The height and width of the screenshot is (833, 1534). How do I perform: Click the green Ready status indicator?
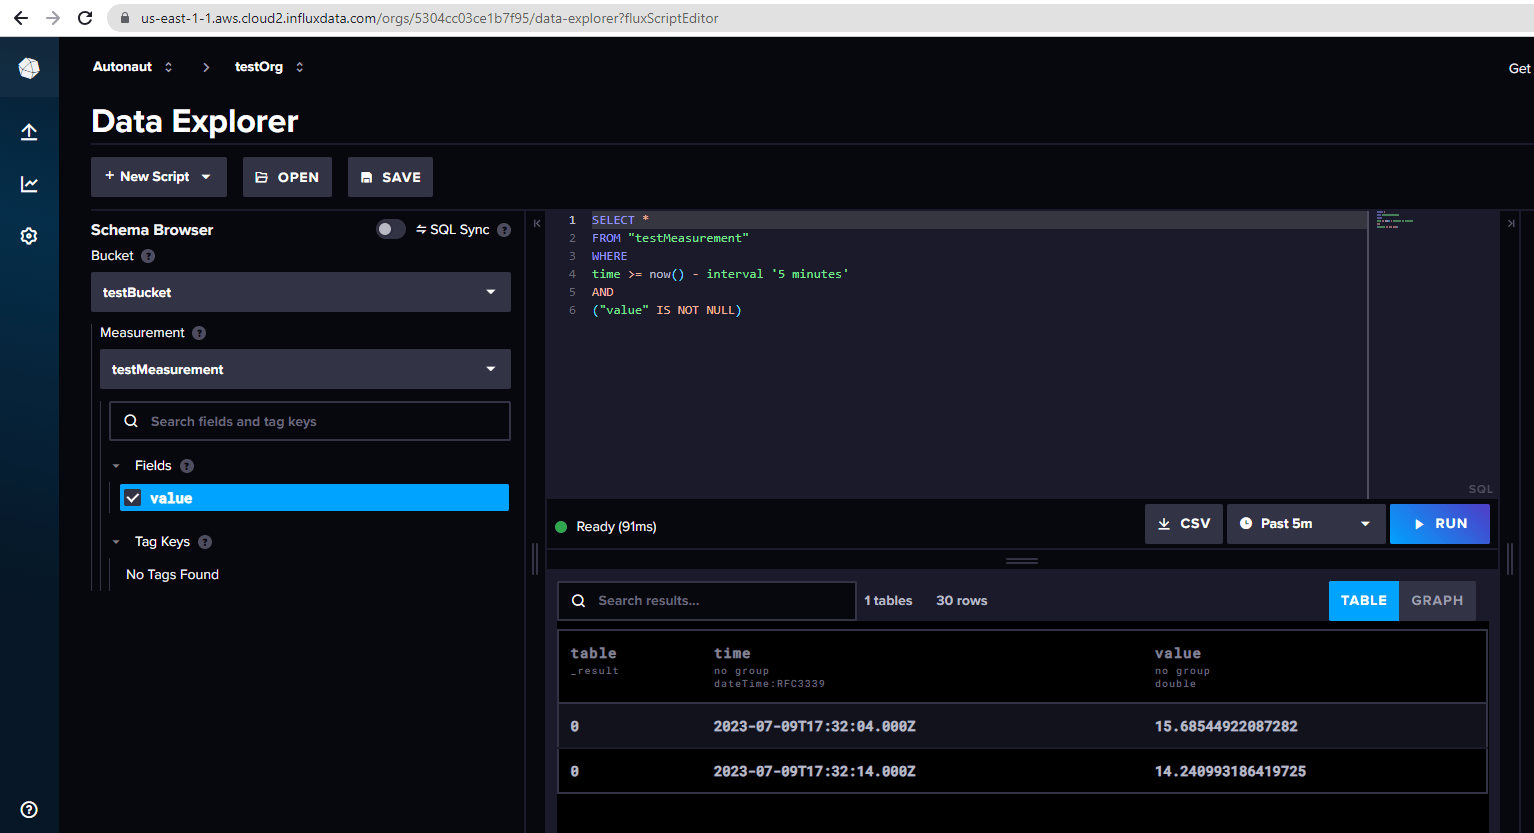561,525
